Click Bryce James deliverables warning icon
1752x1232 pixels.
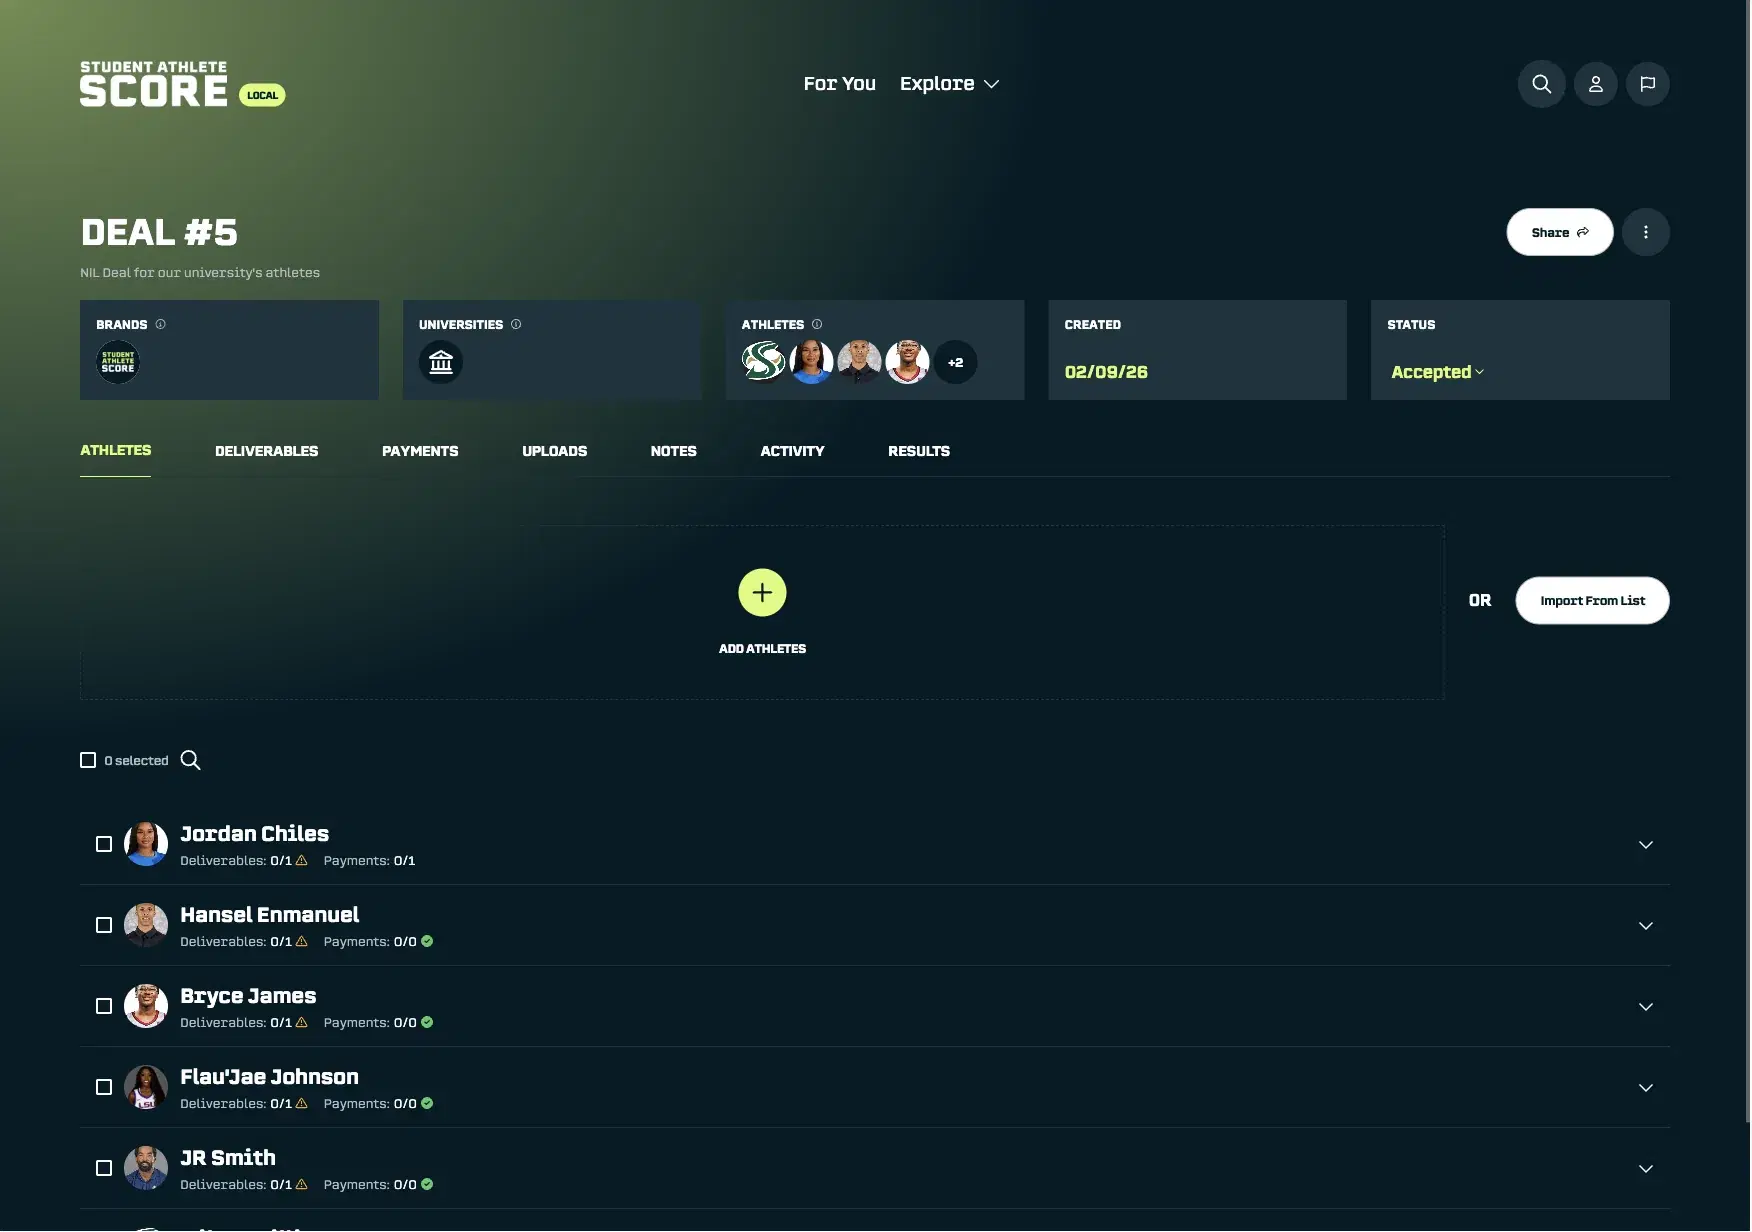tap(301, 1022)
